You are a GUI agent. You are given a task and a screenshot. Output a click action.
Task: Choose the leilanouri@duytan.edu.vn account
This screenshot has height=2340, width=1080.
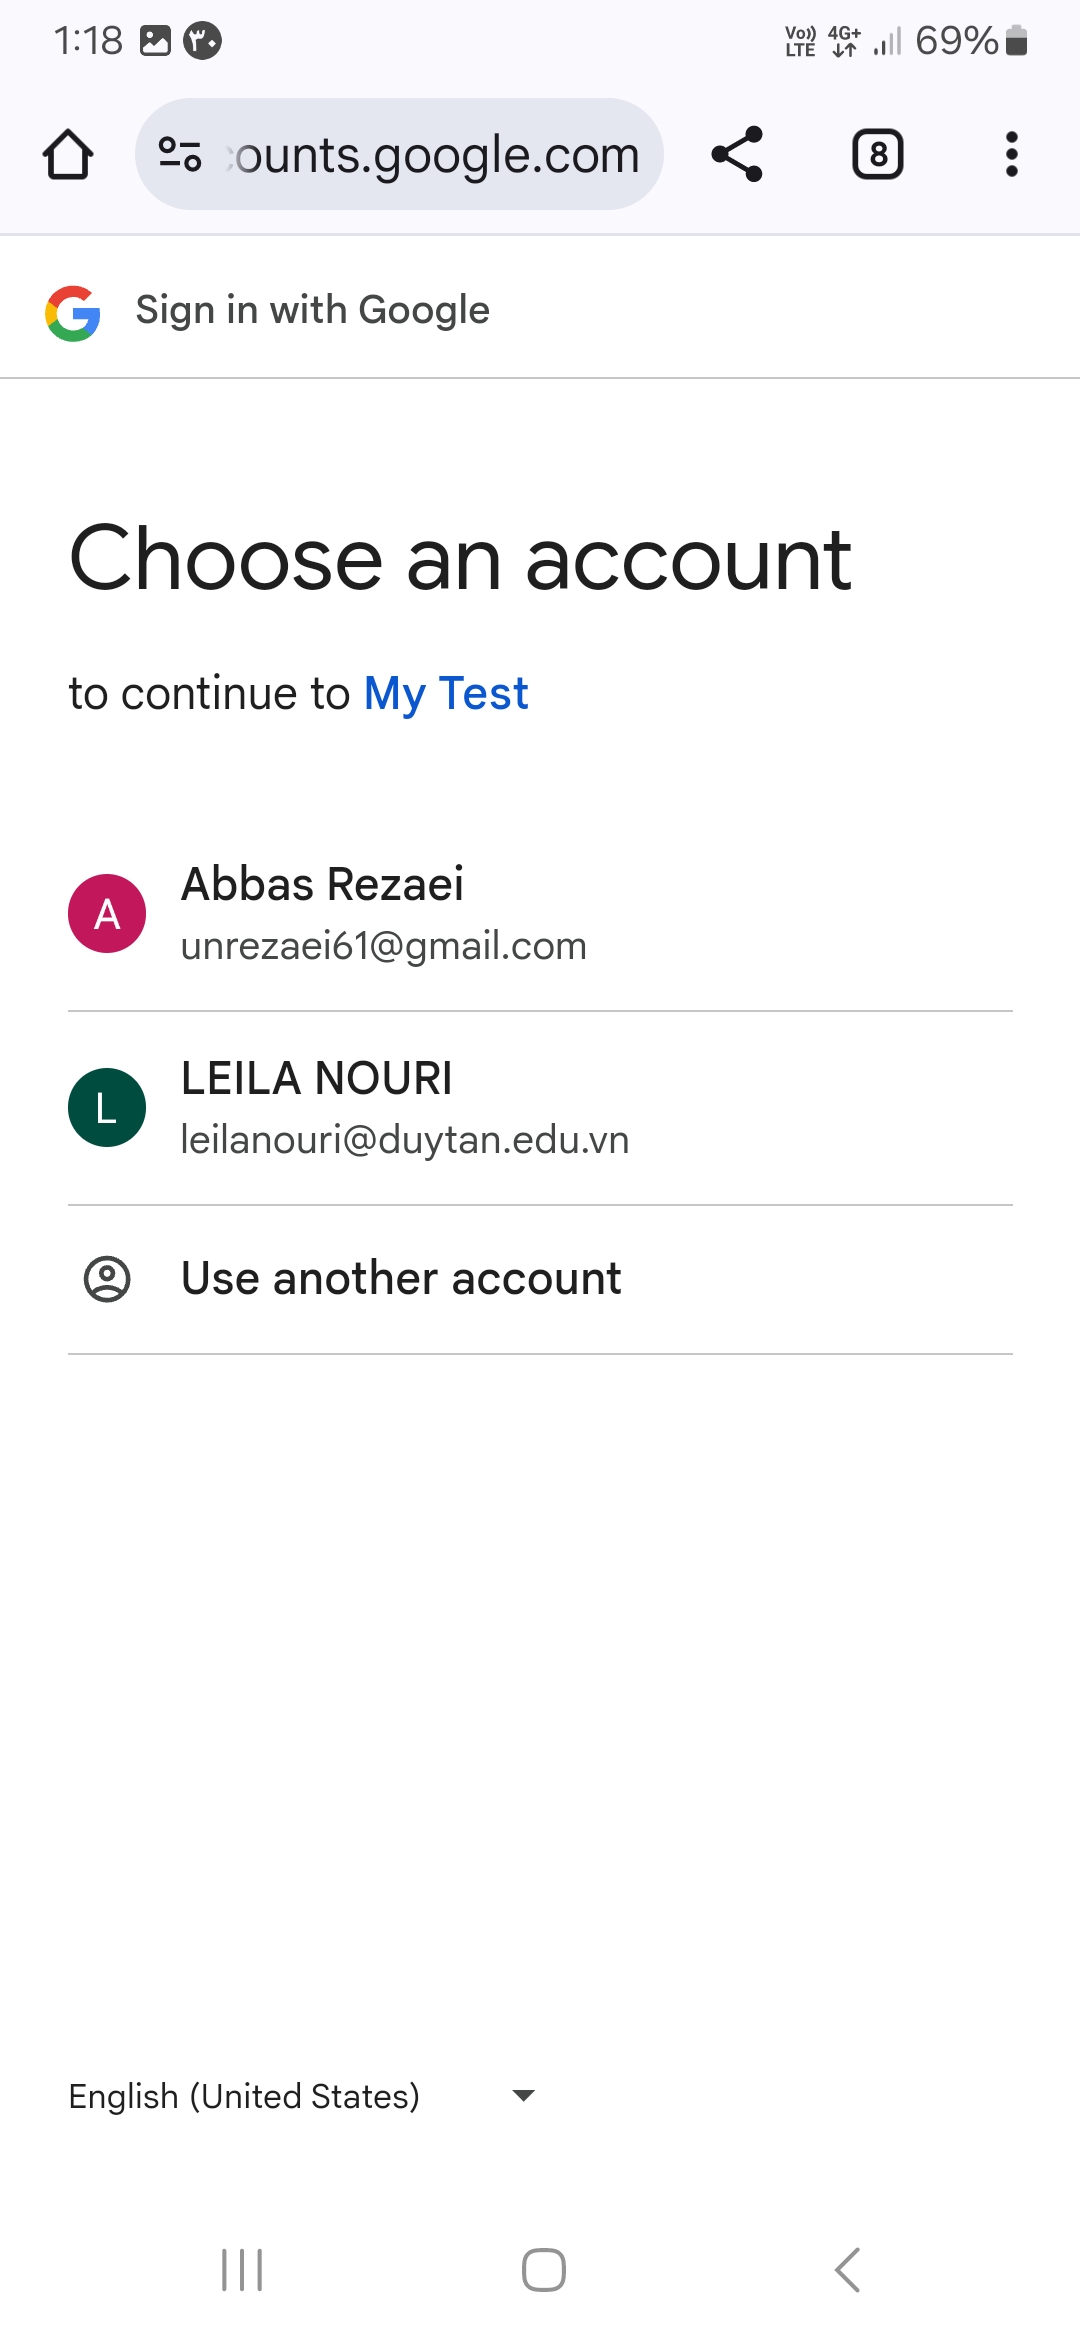point(405,1140)
